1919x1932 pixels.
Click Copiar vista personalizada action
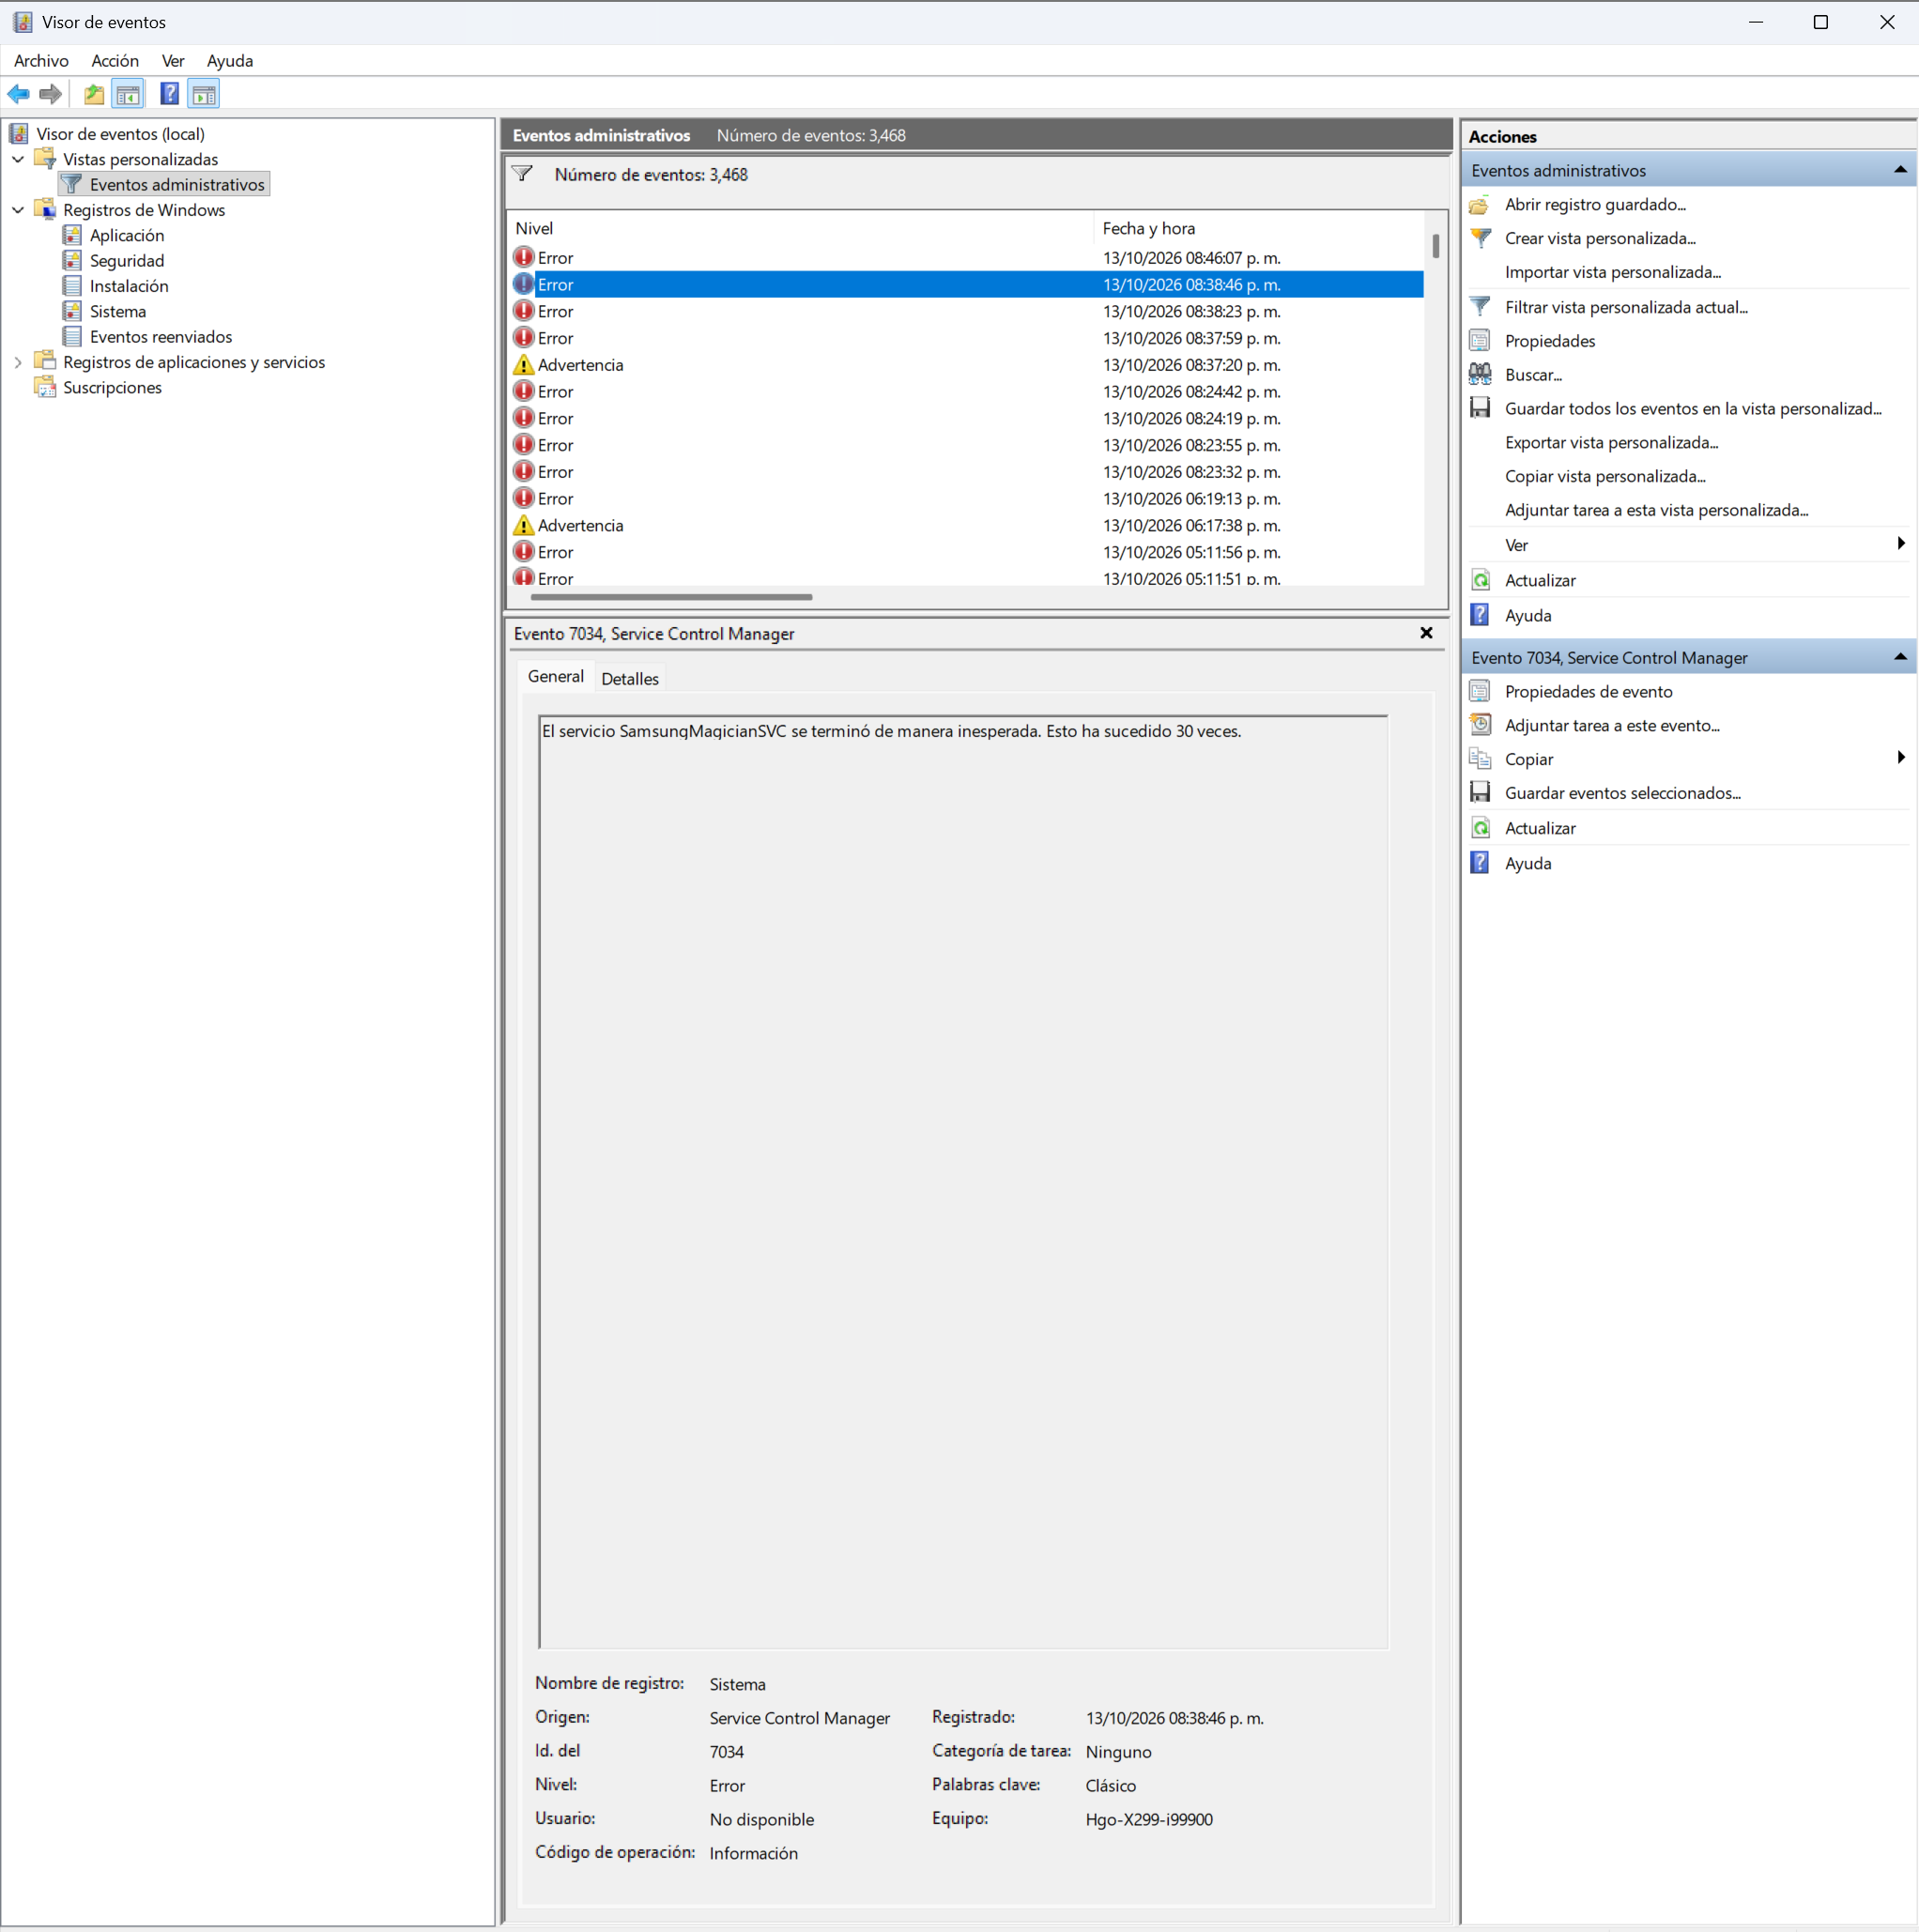1605,476
